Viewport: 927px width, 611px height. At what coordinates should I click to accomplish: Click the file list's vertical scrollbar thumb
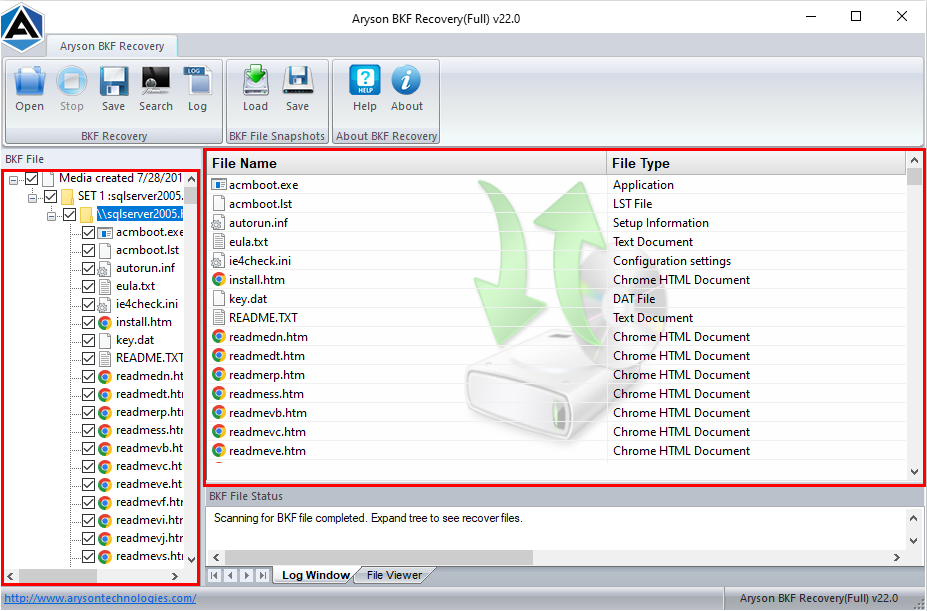915,177
